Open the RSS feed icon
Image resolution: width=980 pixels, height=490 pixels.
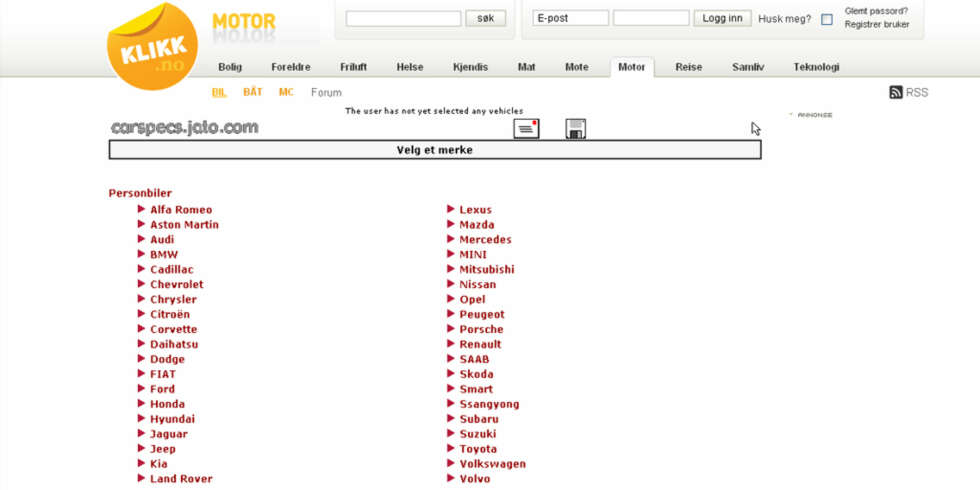tap(896, 92)
